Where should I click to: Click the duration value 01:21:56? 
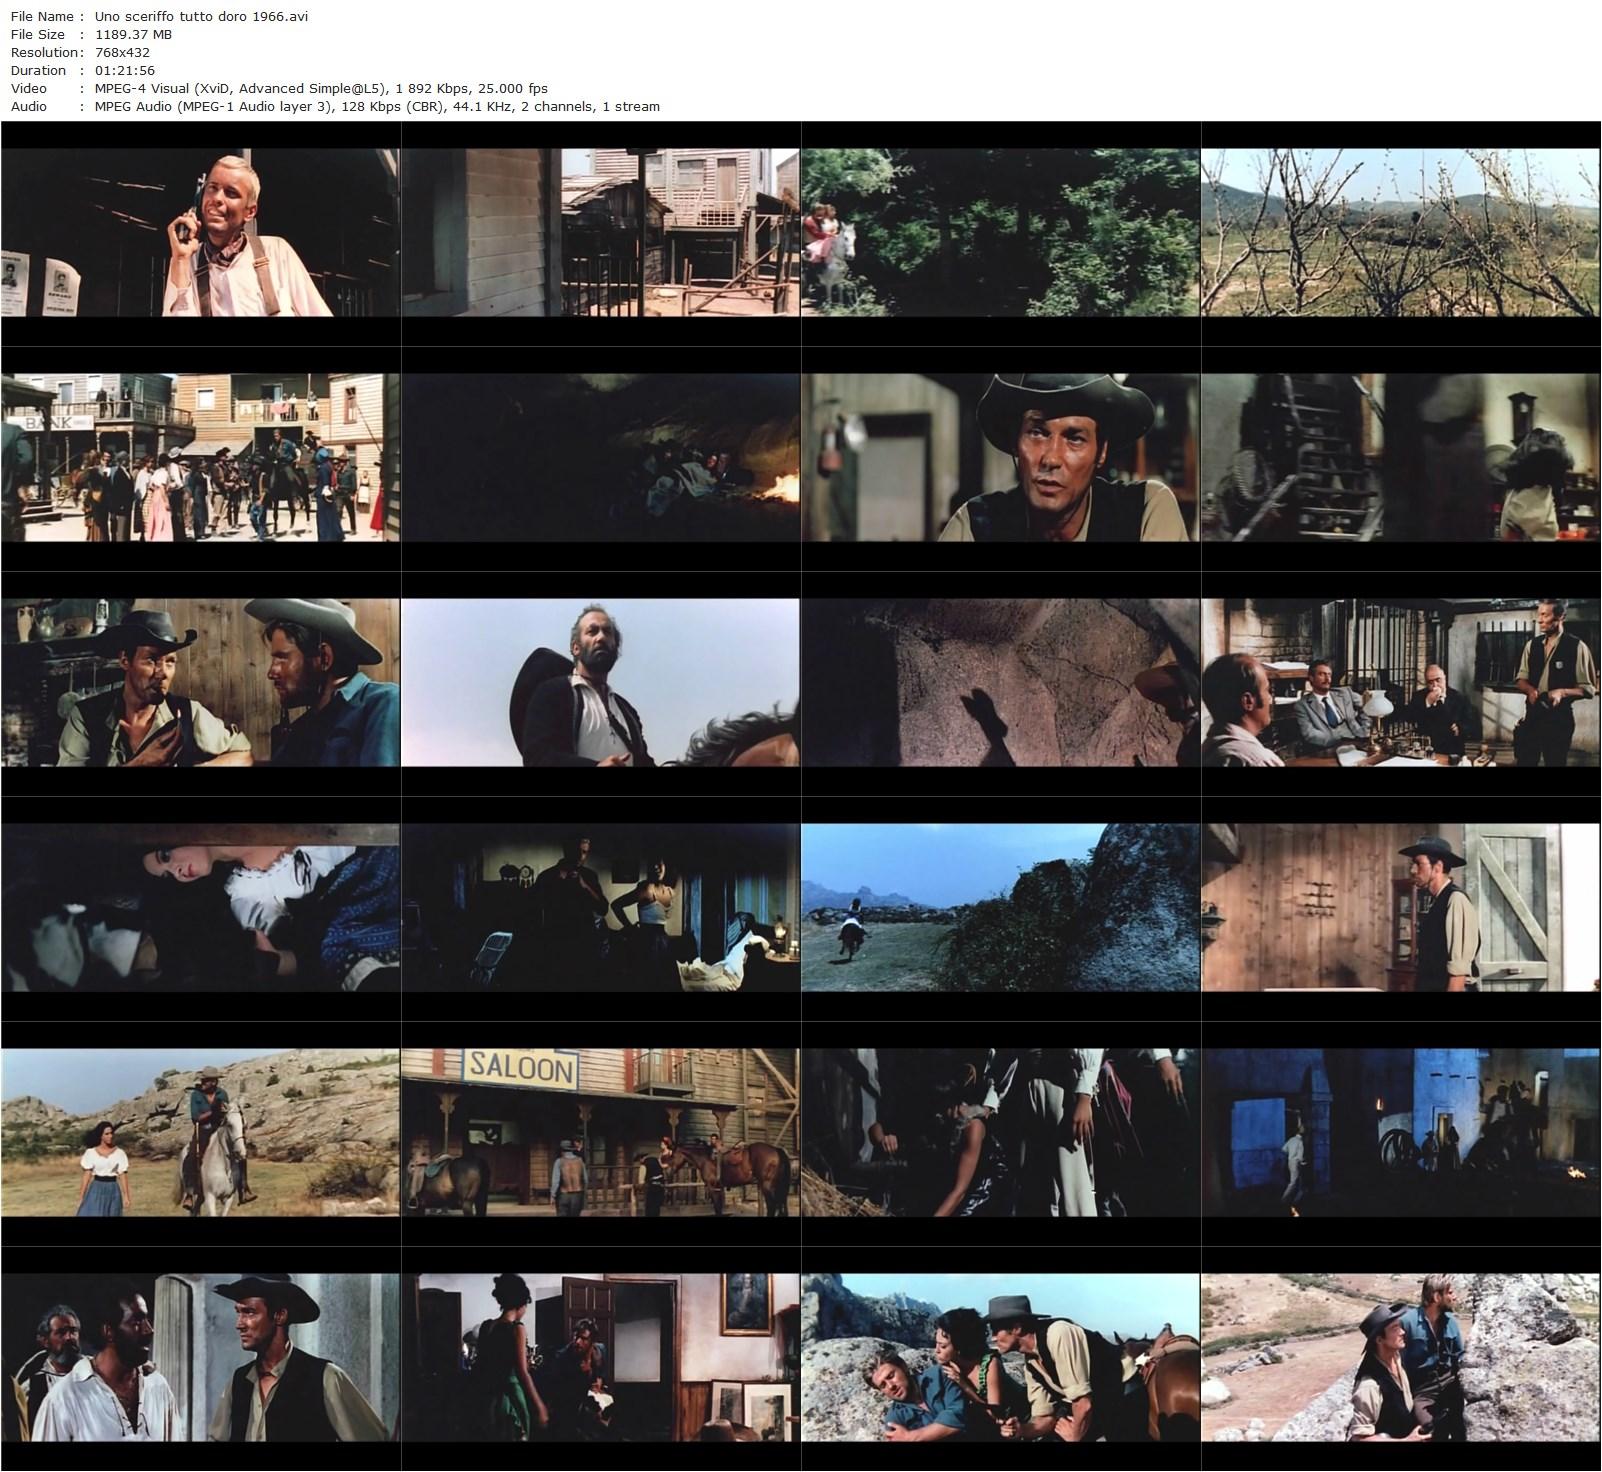tap(125, 70)
